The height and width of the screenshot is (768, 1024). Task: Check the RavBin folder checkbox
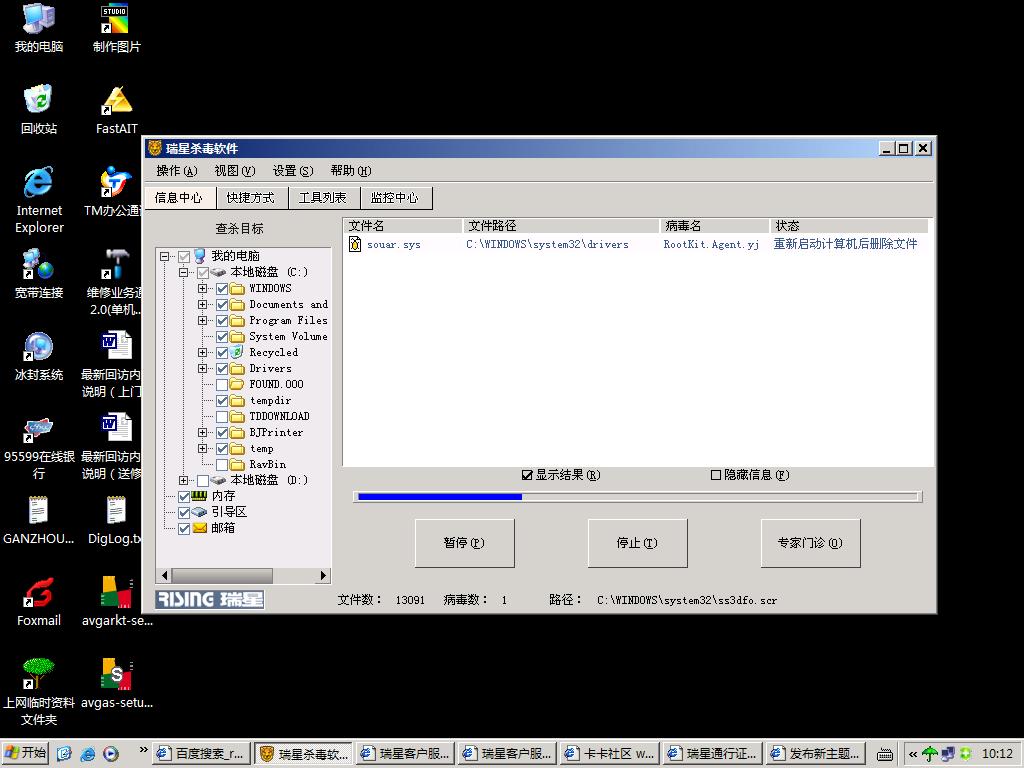(222, 464)
